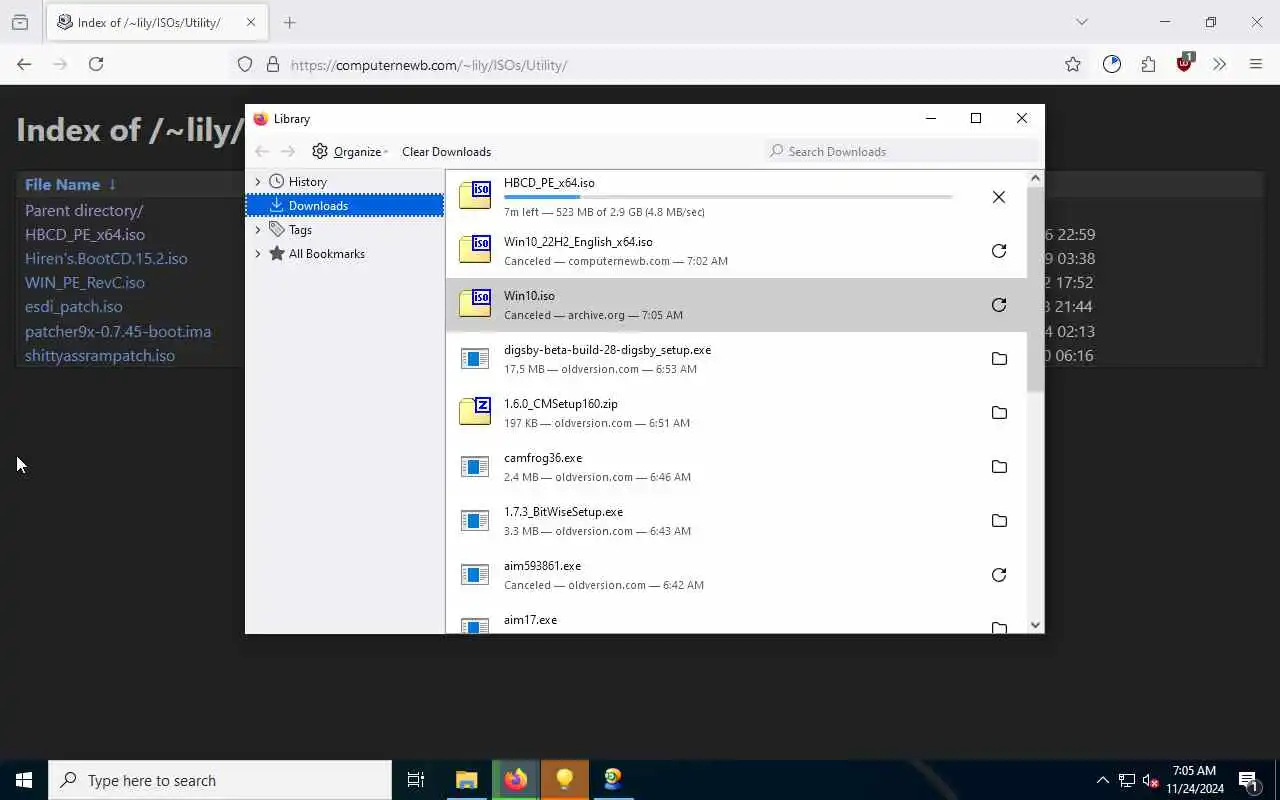Screen dimensions: 1280x800
Task: Open Firefox application hamburger menu
Action: point(1256,64)
